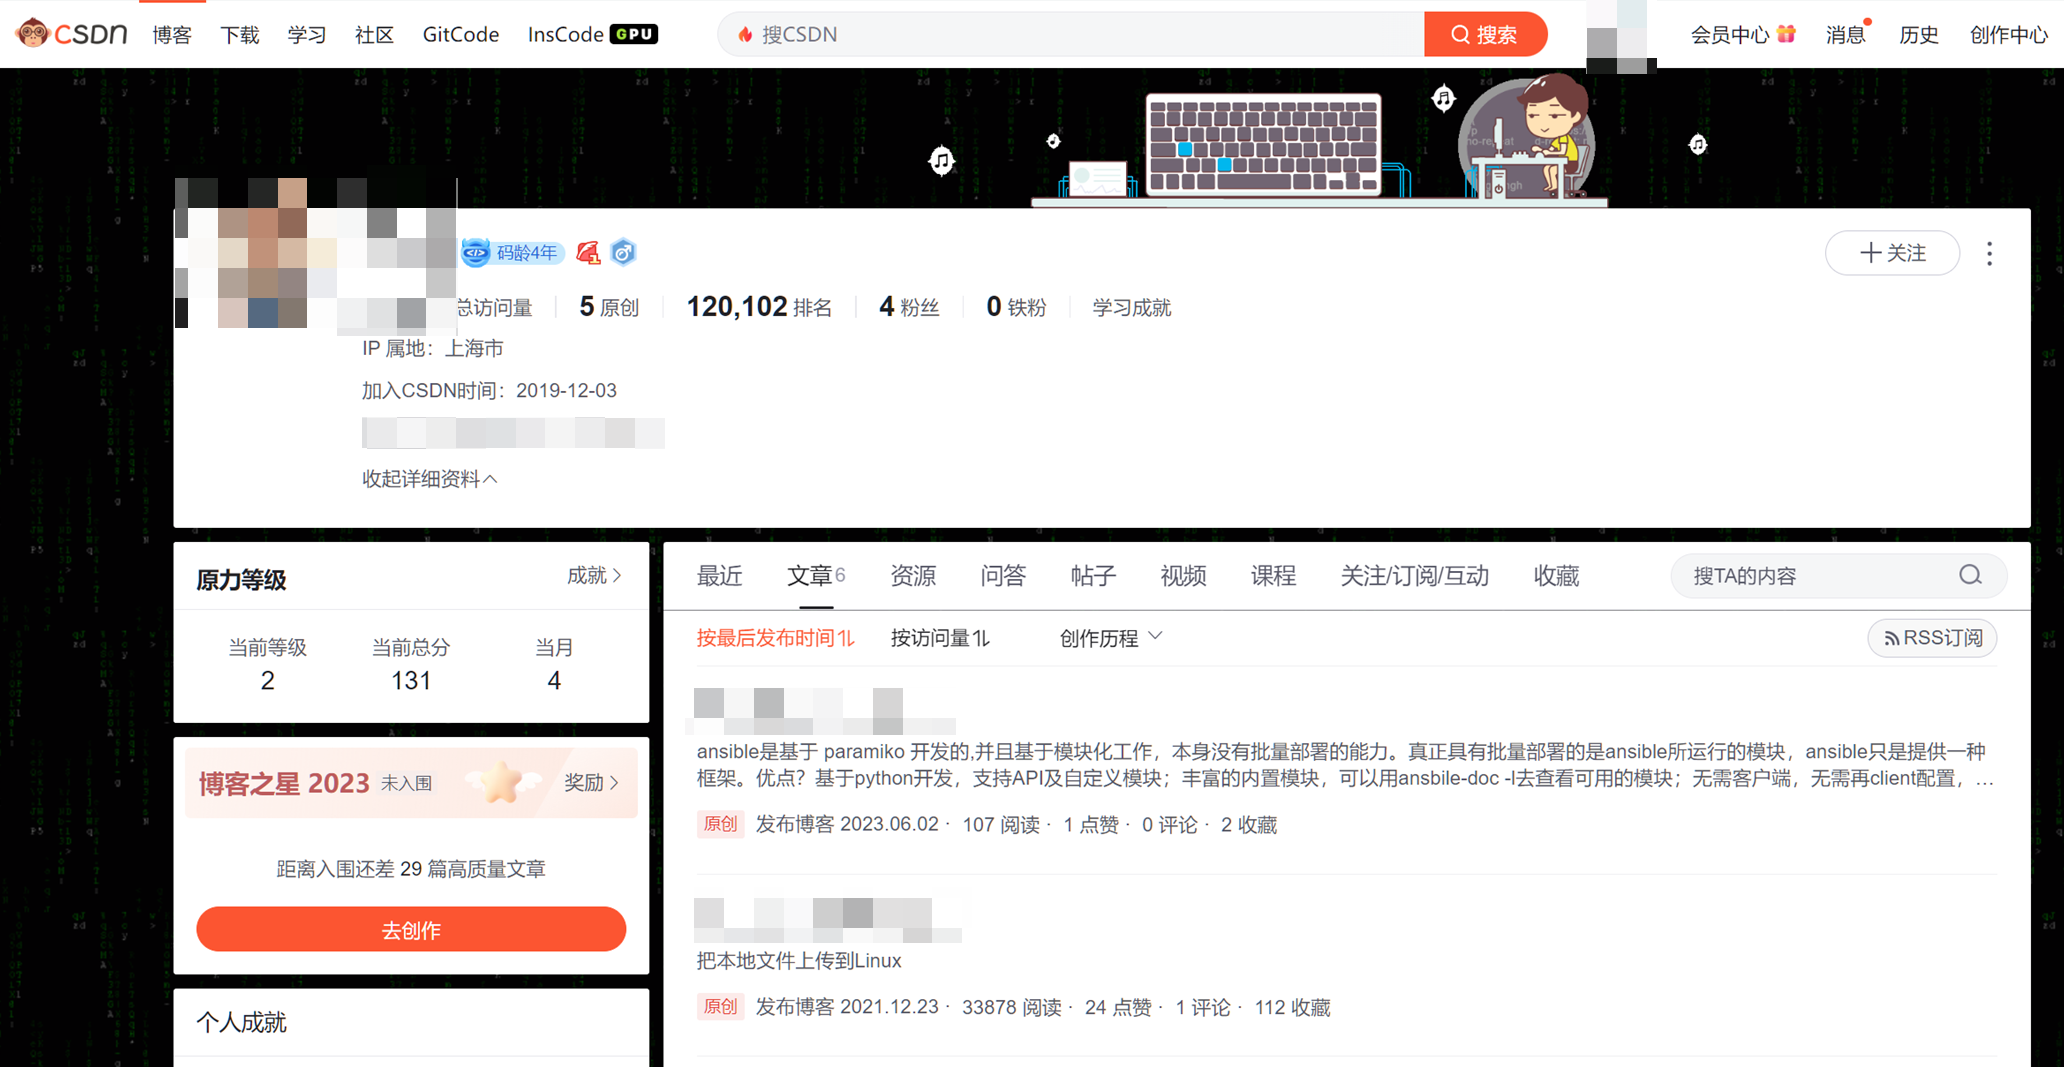2064x1067 pixels.
Task: Open 创作中心 link
Action: pyautogui.click(x=2009, y=35)
